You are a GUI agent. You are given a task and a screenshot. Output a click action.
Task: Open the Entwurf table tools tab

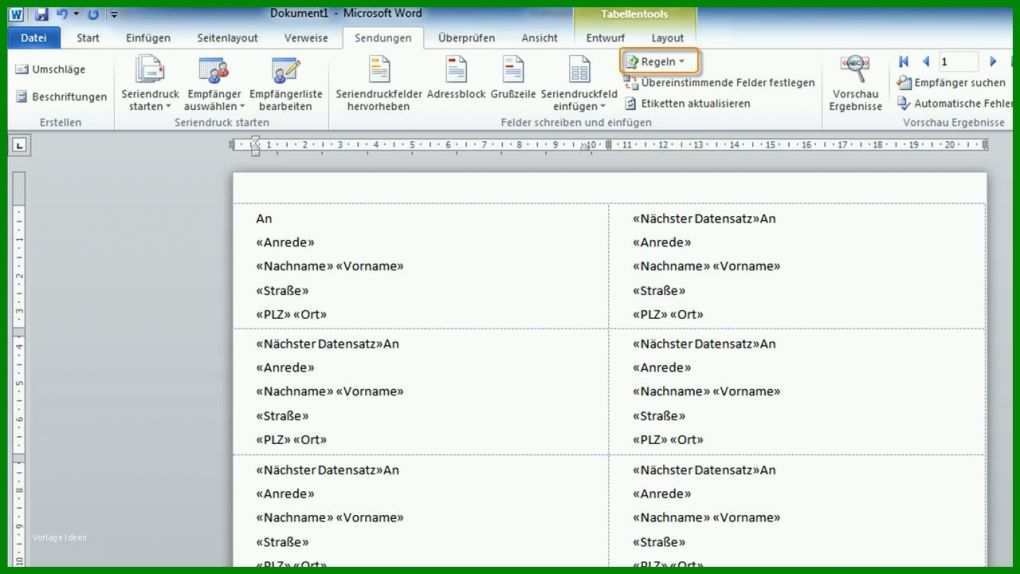click(x=605, y=38)
